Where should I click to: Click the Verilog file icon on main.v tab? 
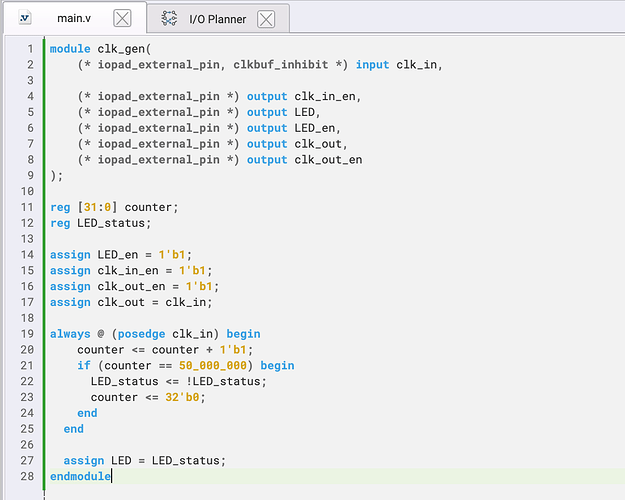[x=25, y=18]
